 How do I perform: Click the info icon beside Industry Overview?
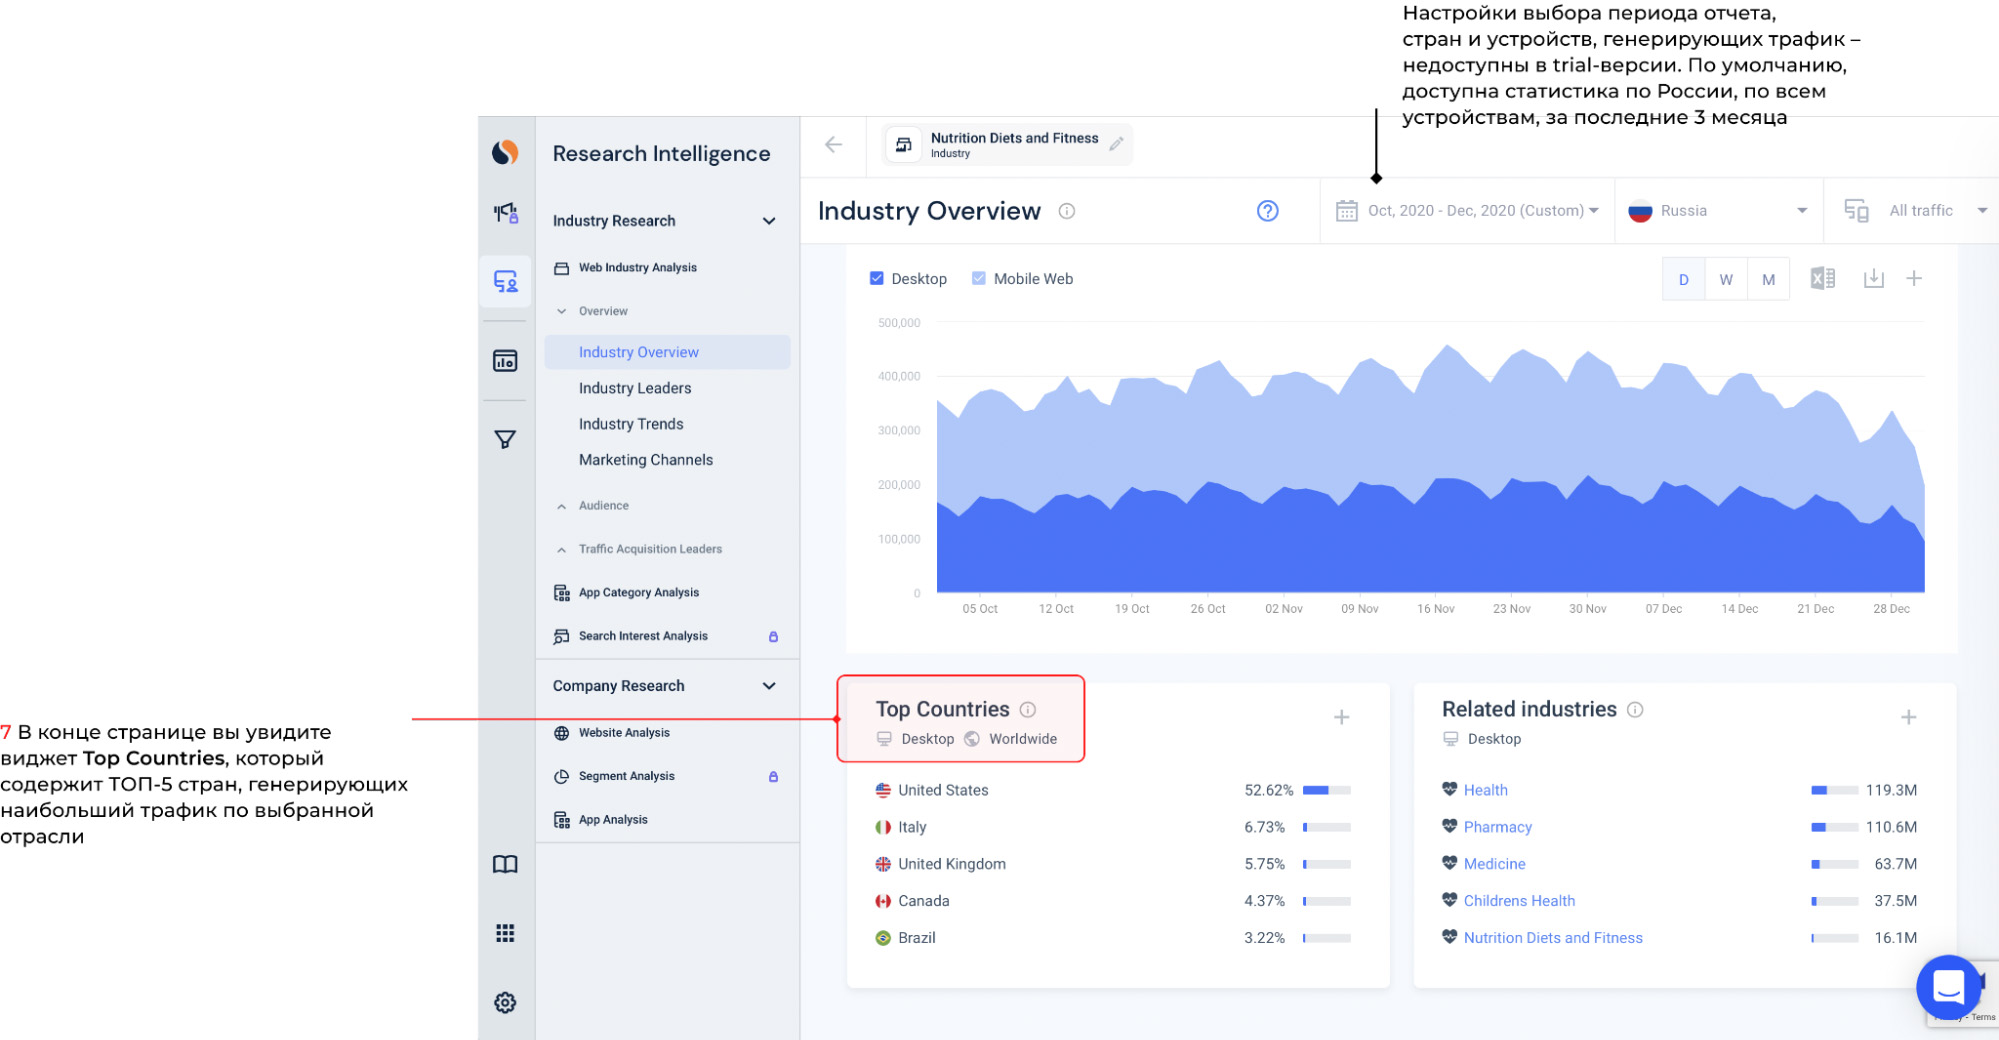pos(1067,211)
